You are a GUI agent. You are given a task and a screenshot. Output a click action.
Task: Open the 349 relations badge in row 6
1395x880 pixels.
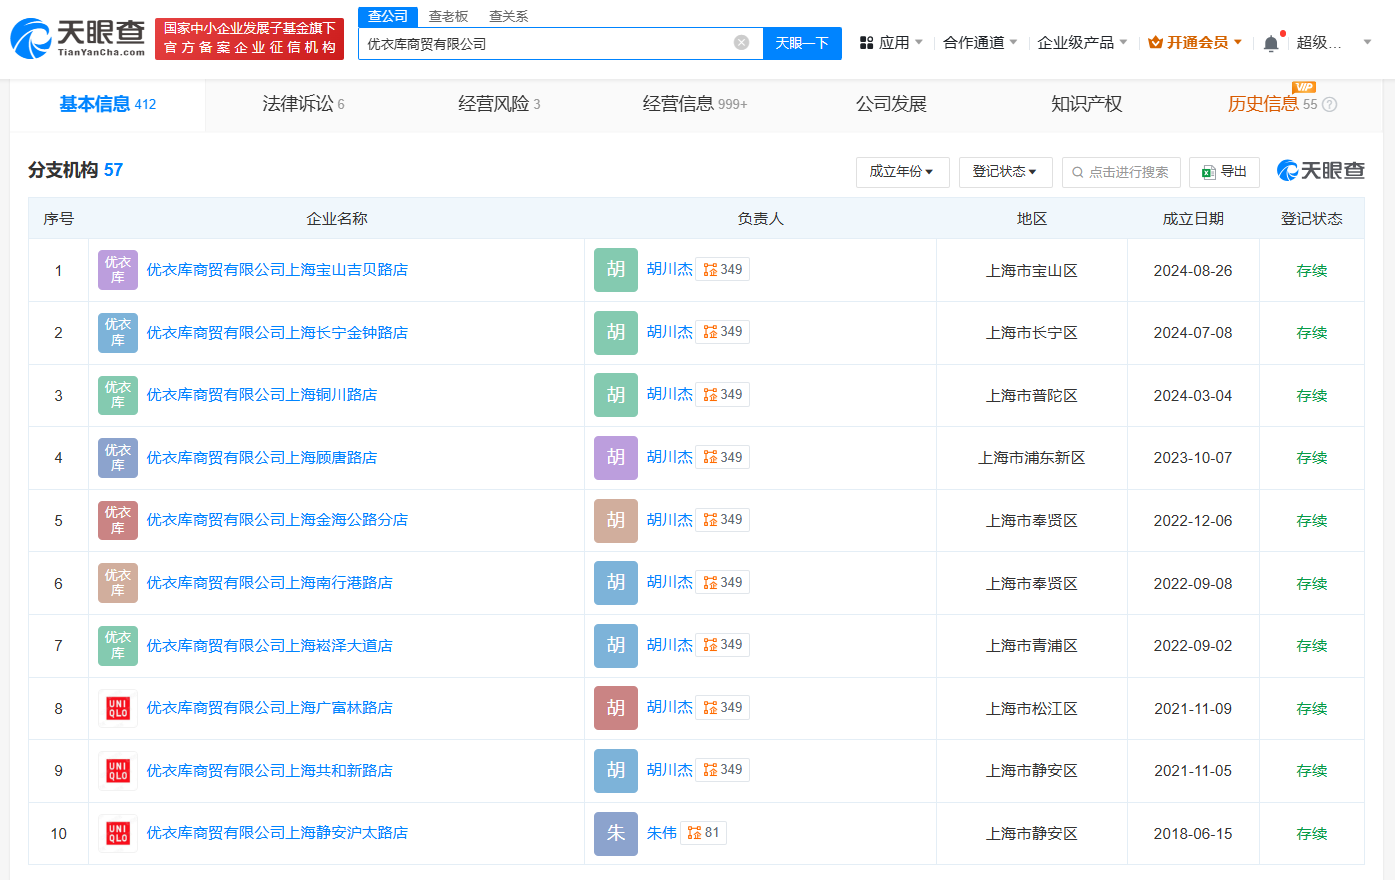[723, 582]
